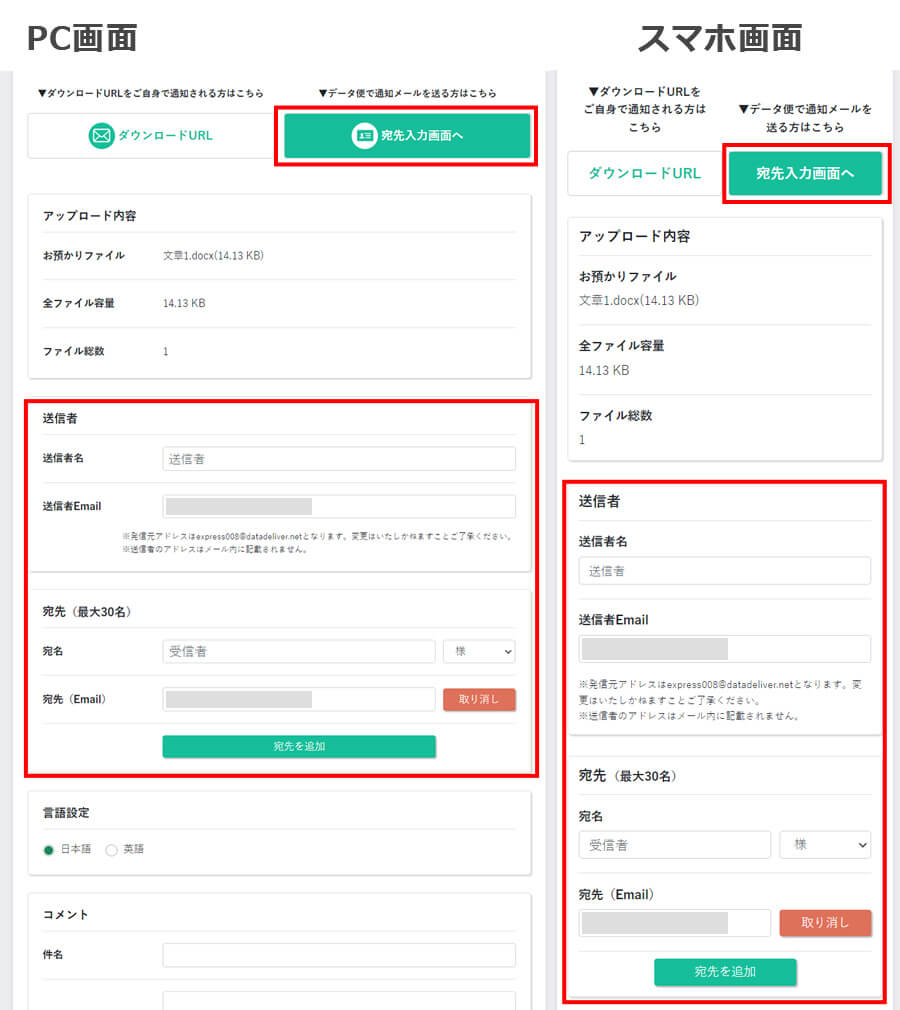The image size is (900, 1010).
Task: Select the 日本語 language radio button
Action: [48, 850]
